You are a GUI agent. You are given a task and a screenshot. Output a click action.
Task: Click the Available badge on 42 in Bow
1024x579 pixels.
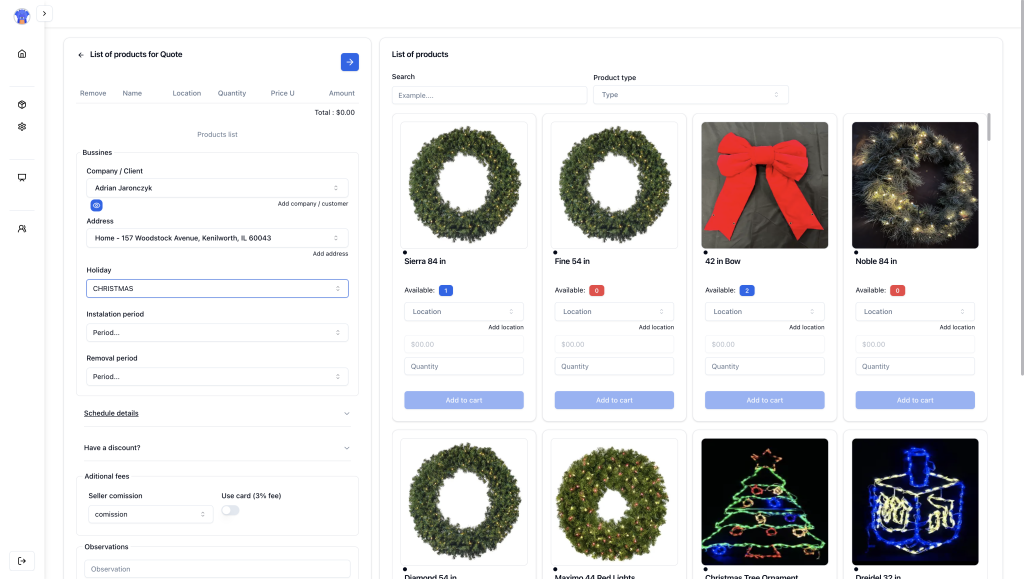747,290
